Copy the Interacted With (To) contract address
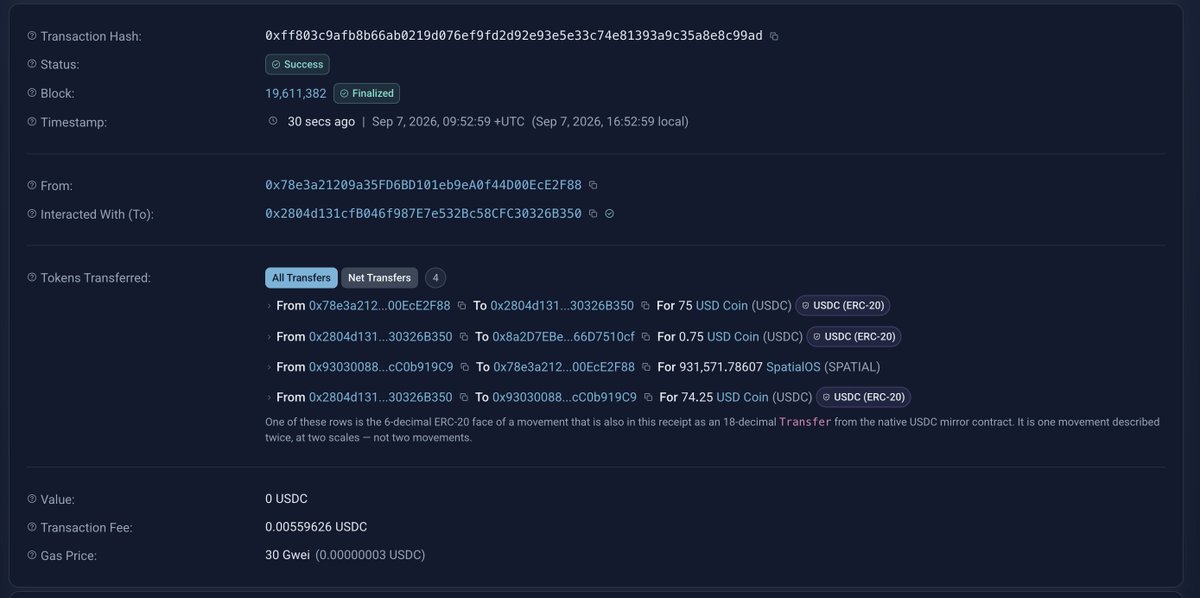This screenshot has width=1200, height=598. [x=593, y=213]
